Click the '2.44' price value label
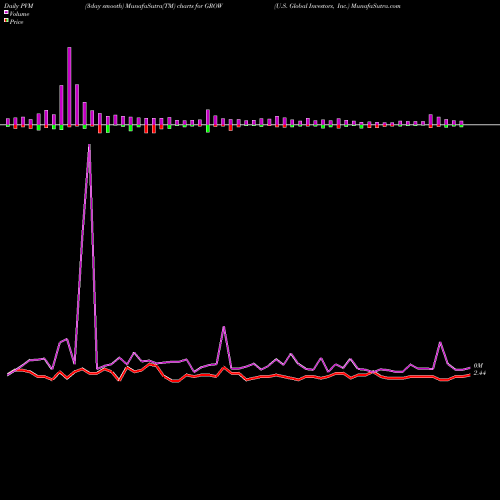 tap(479, 373)
